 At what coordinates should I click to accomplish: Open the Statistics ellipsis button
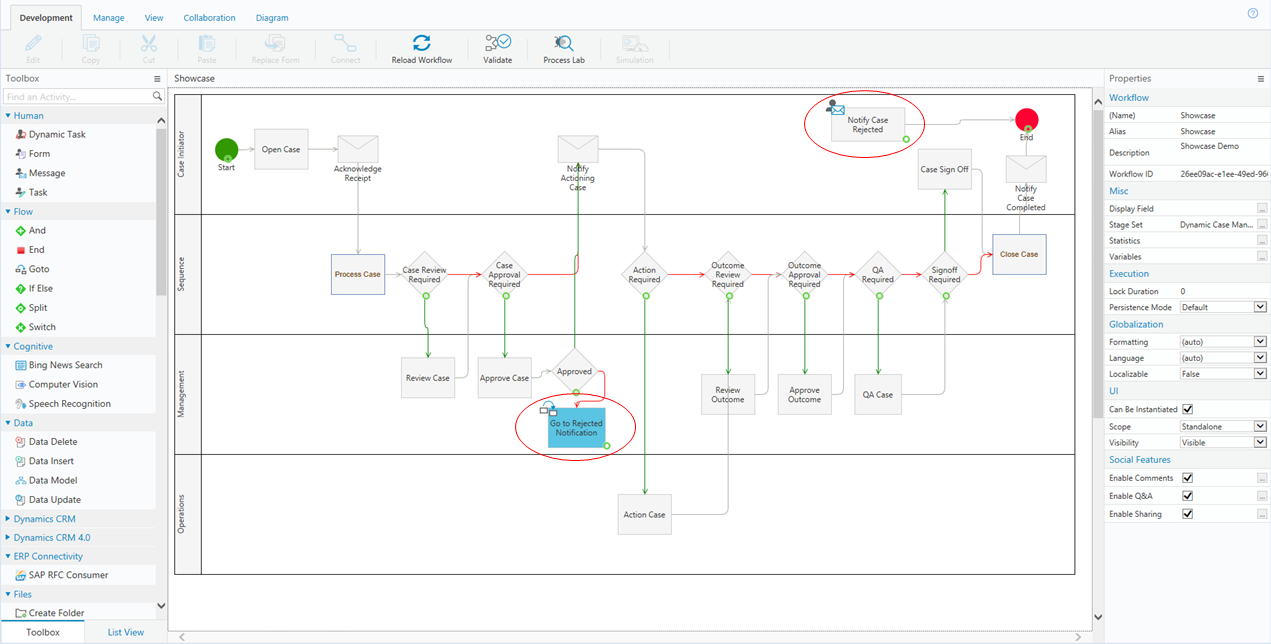point(1262,240)
